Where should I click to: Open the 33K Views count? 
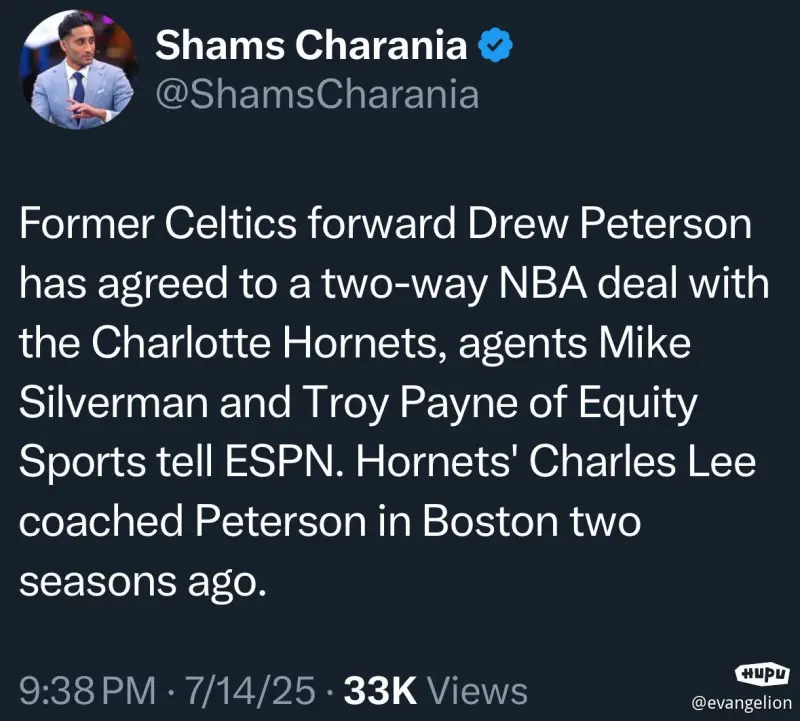coord(436,691)
